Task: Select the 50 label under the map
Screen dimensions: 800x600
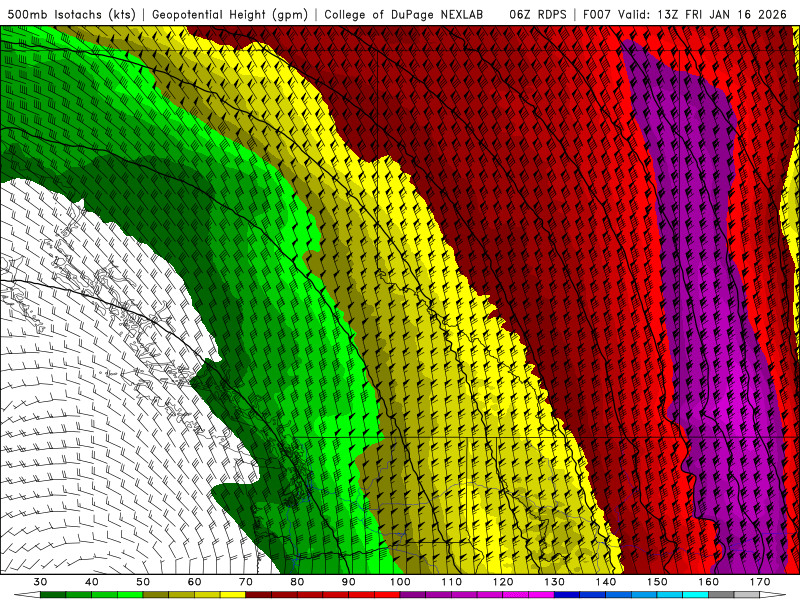Action: [x=143, y=582]
